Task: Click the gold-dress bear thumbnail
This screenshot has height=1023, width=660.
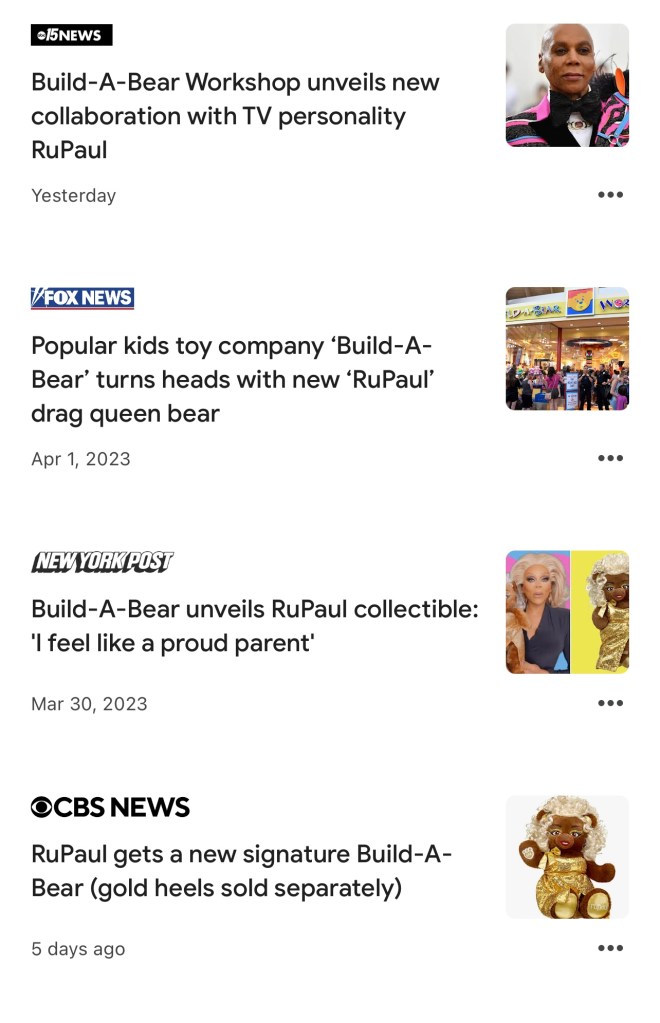Action: 567,856
